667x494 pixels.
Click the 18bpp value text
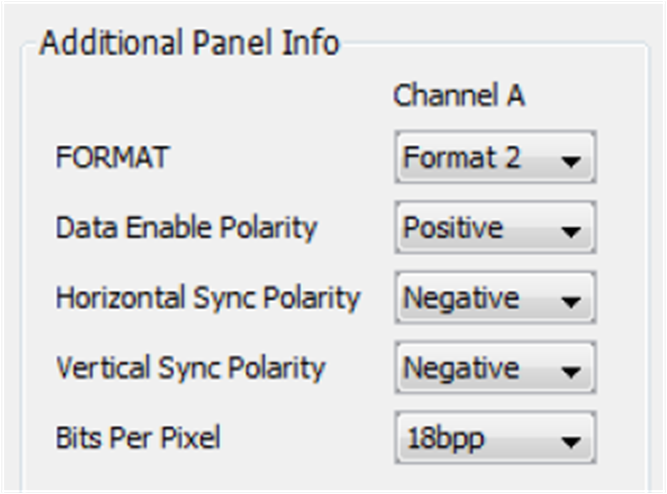pyautogui.click(x=444, y=438)
